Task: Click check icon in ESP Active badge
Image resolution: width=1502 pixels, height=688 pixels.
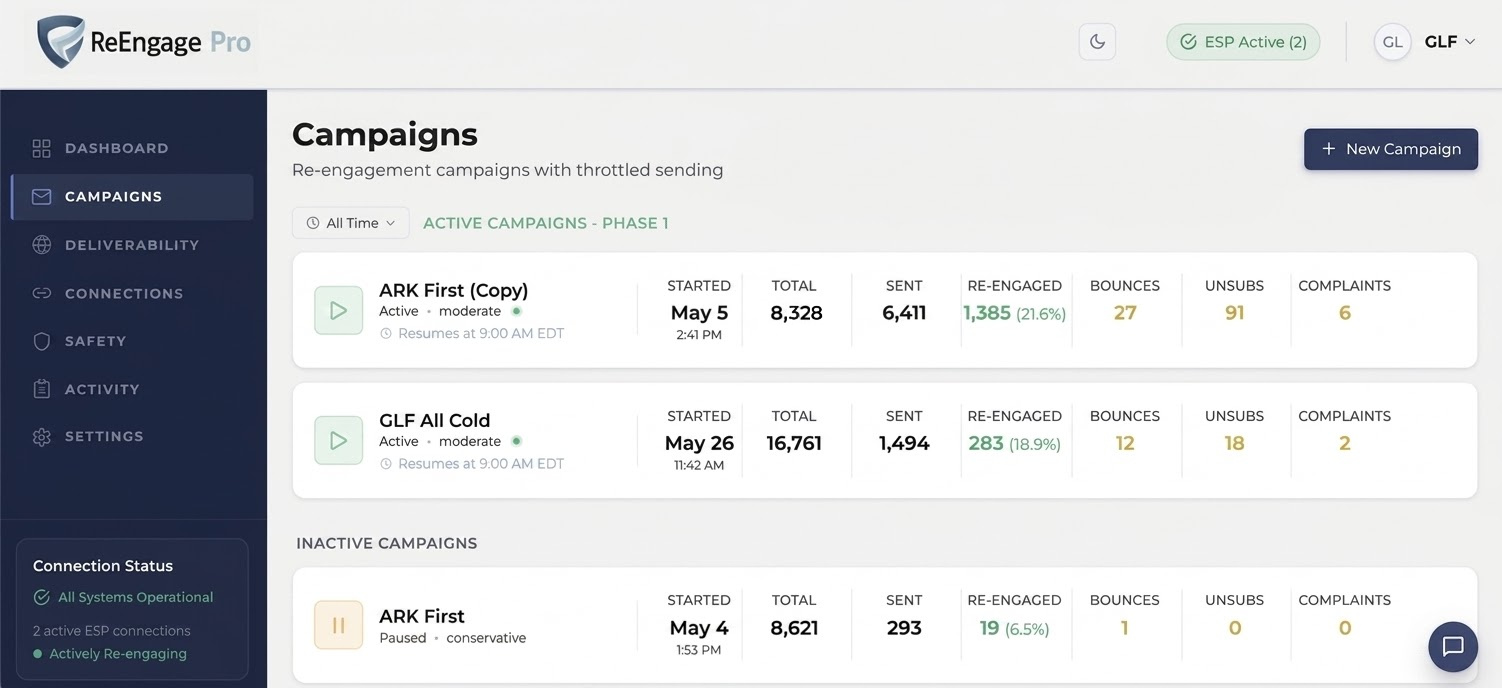Action: click(1189, 42)
